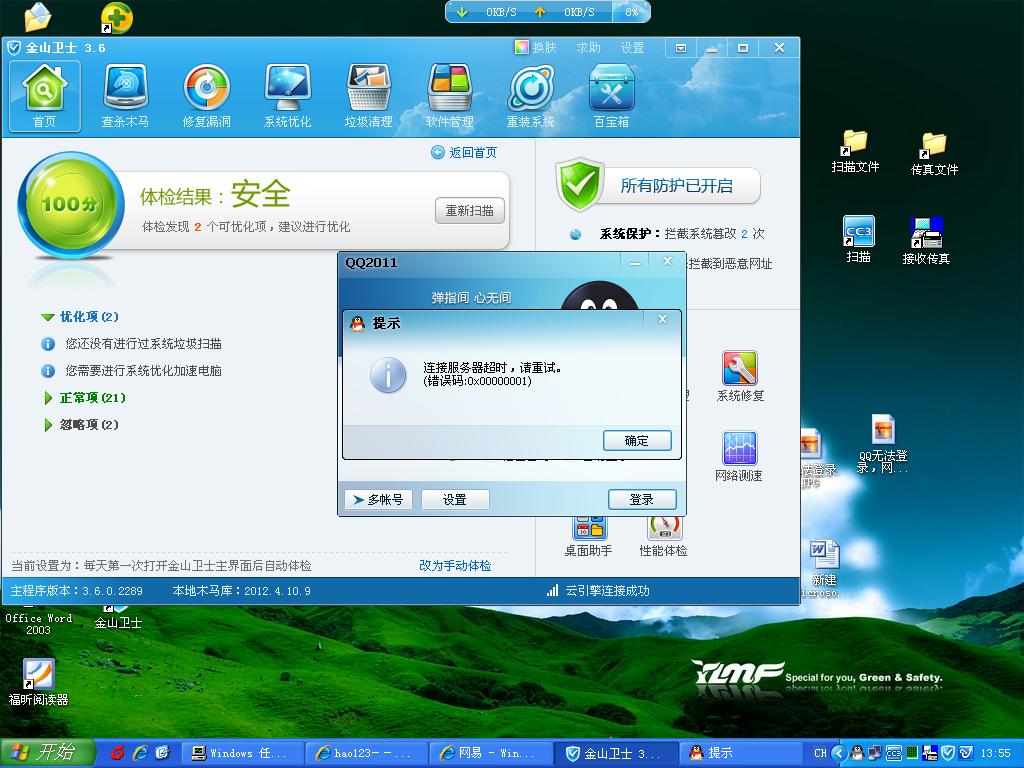Open 系统修复 tool icon
Image resolution: width=1024 pixels, height=768 pixels.
pyautogui.click(x=740, y=376)
